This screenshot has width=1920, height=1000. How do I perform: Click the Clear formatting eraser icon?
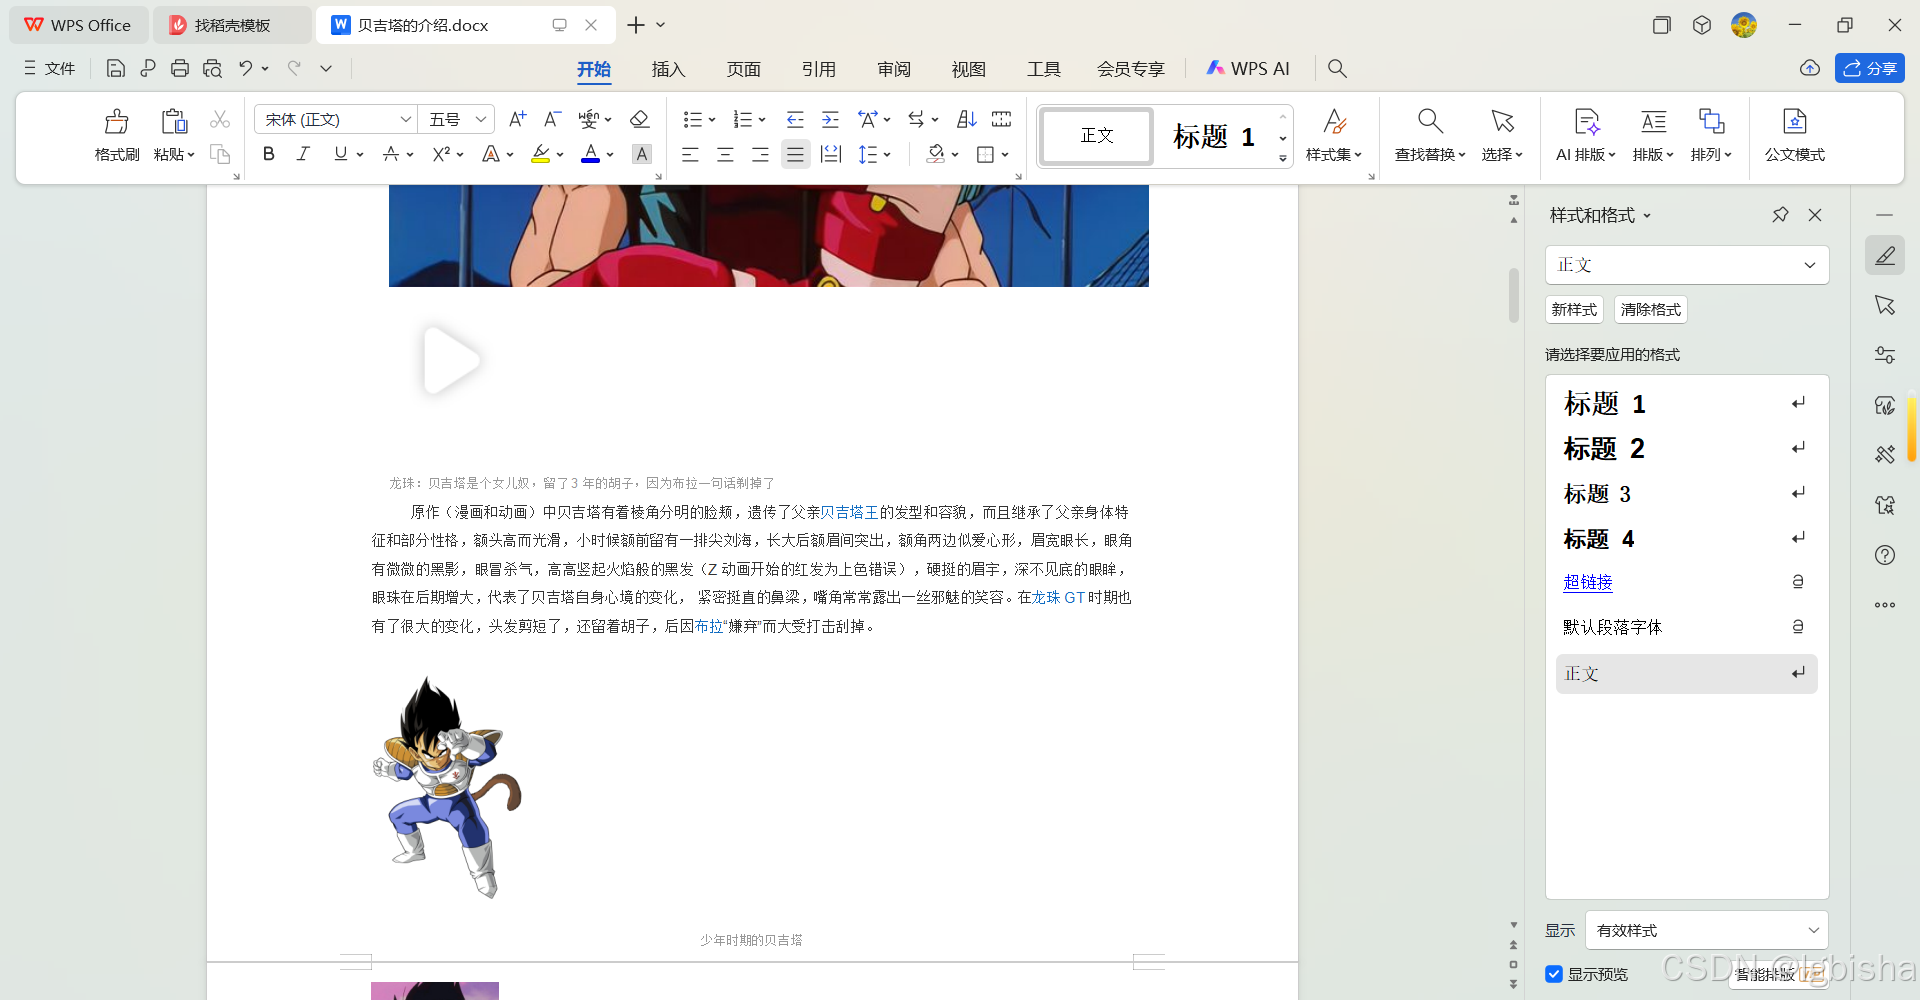coord(640,120)
